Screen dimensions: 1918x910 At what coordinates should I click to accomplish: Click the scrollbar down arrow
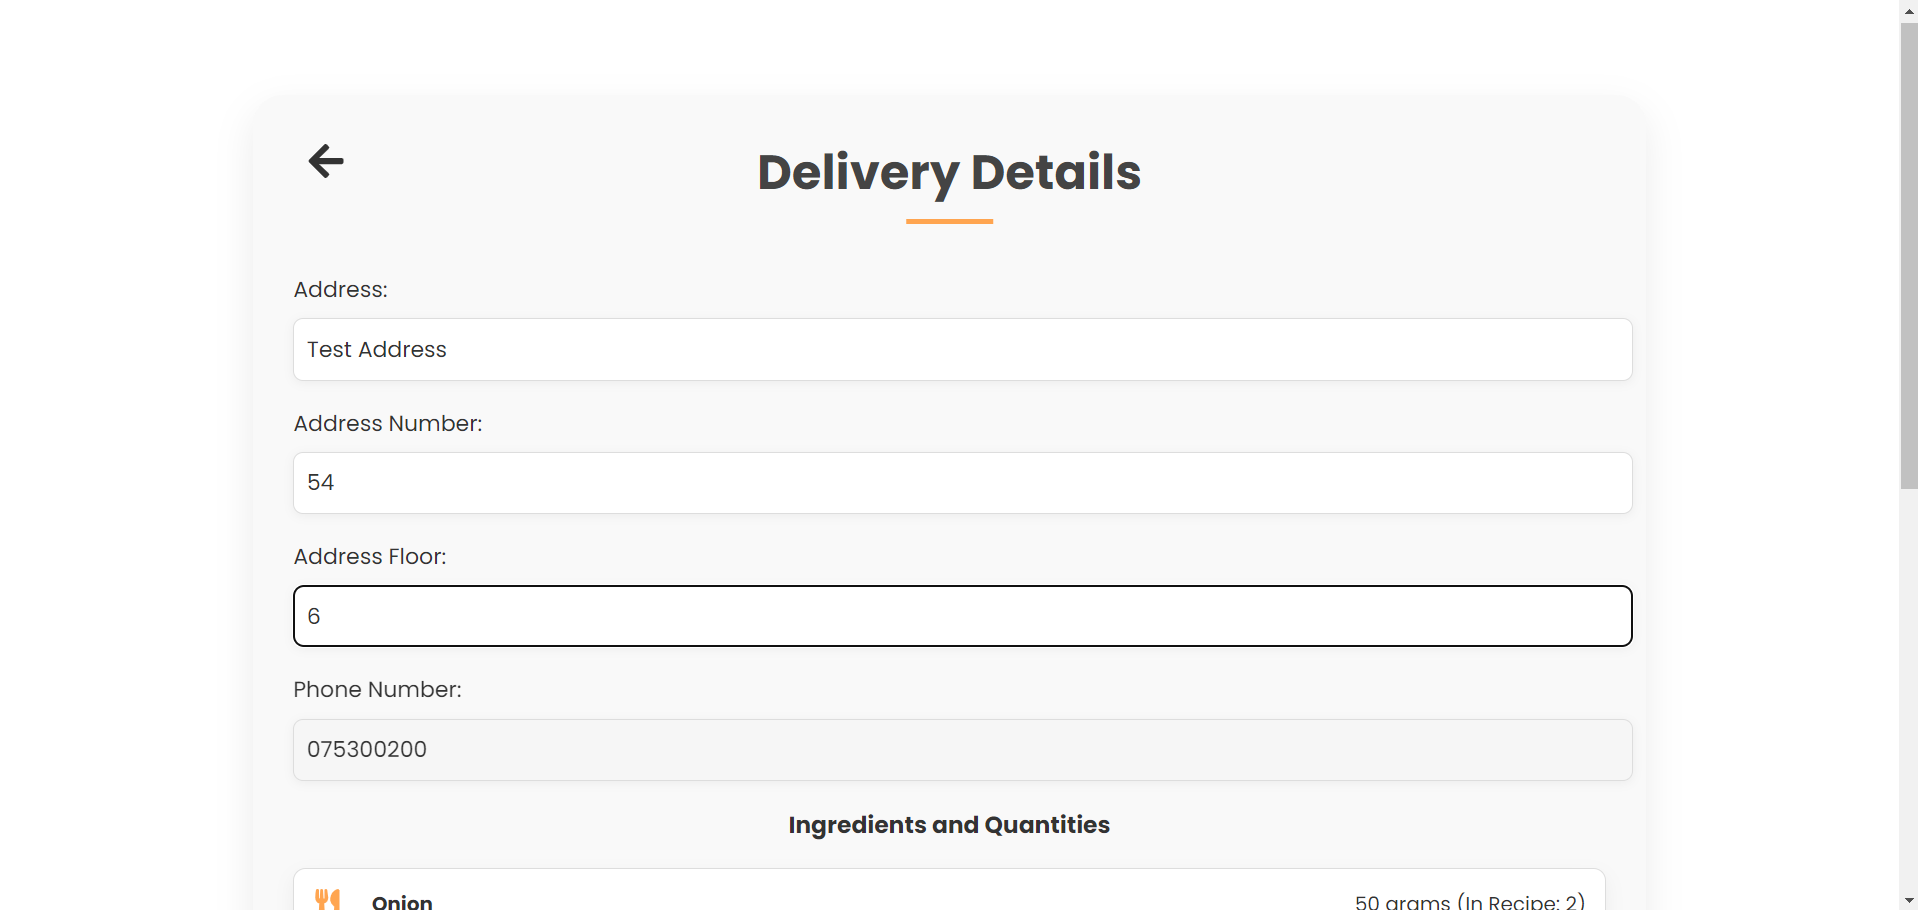(1908, 900)
